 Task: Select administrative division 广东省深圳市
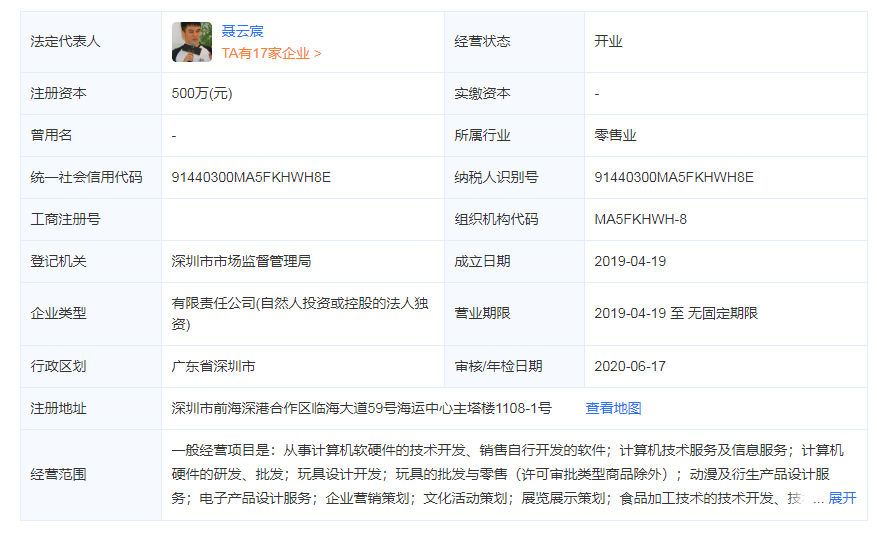point(213,366)
